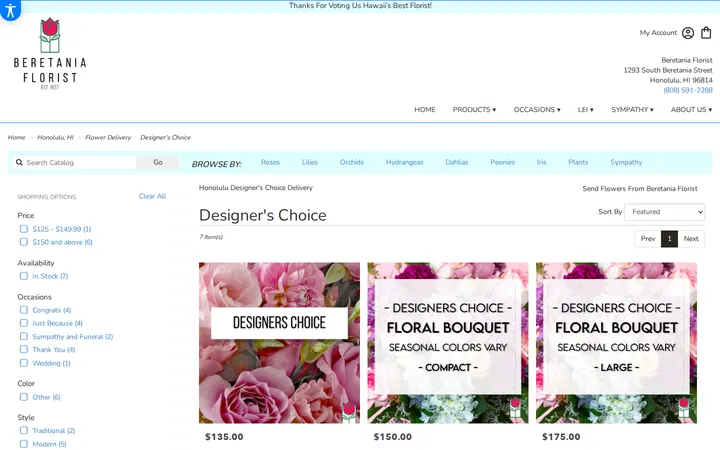
Task: Expand the Lei menu dropdown
Action: (x=585, y=110)
